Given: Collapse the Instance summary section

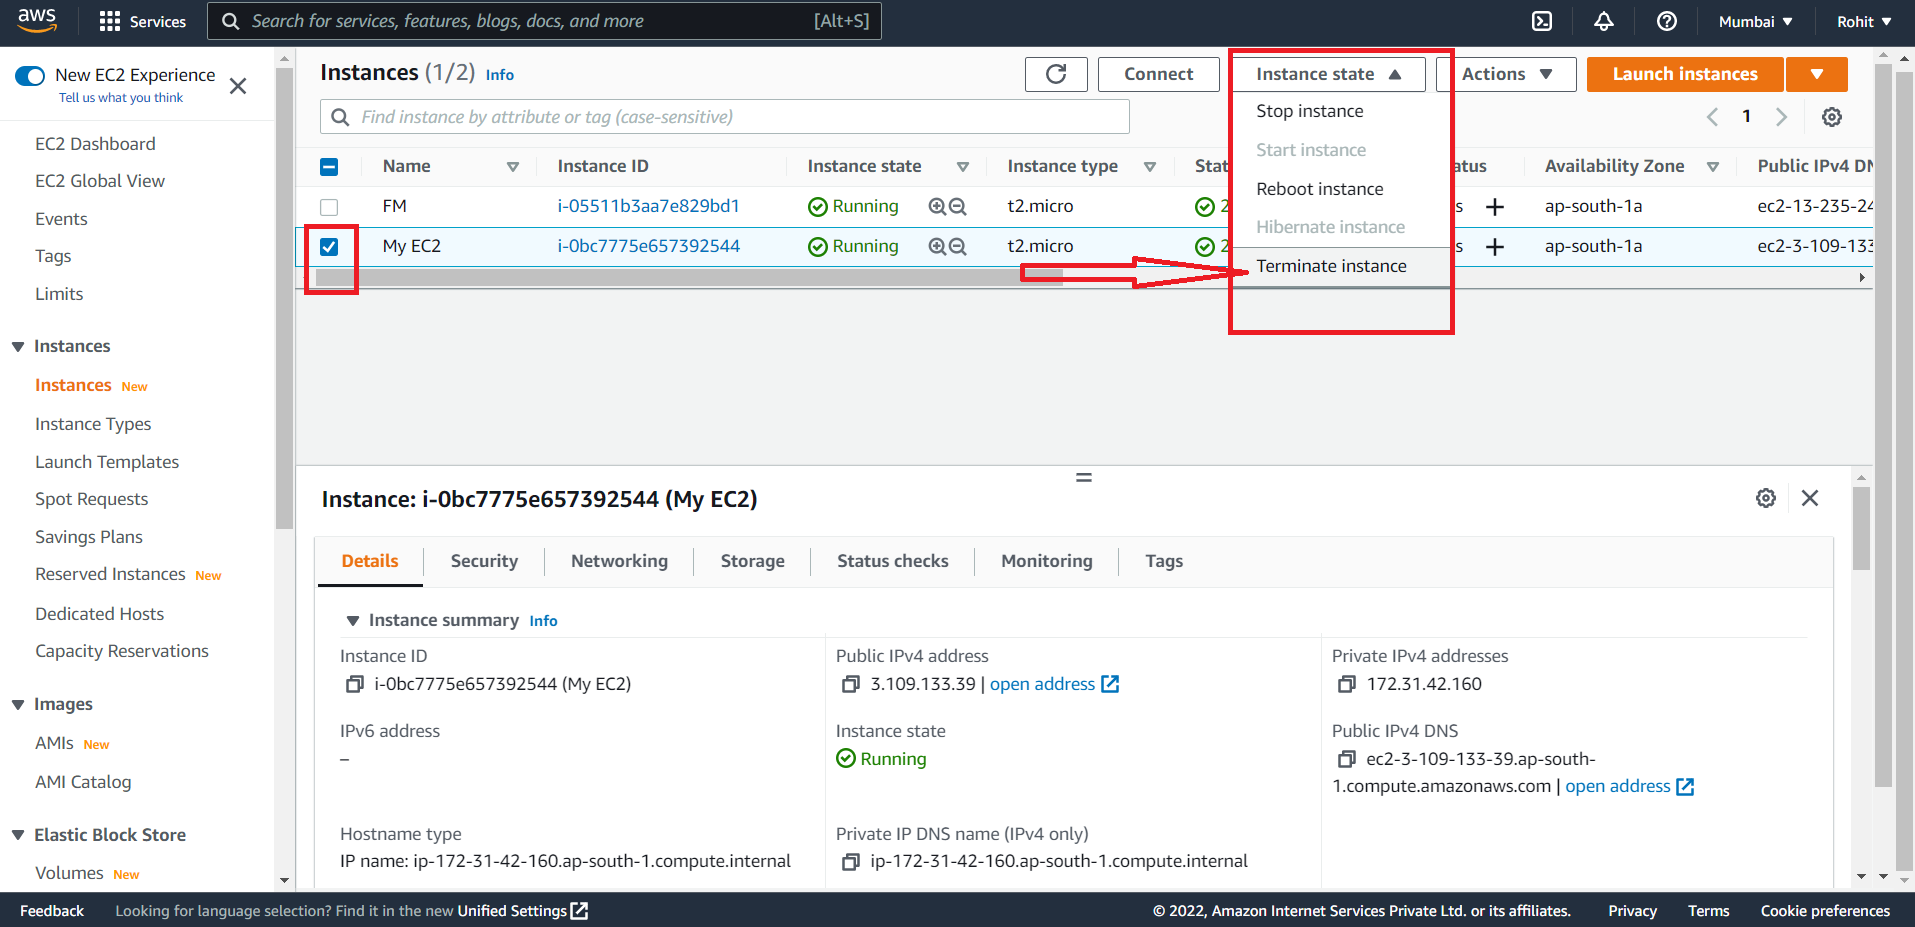Looking at the screenshot, I should [x=352, y=620].
